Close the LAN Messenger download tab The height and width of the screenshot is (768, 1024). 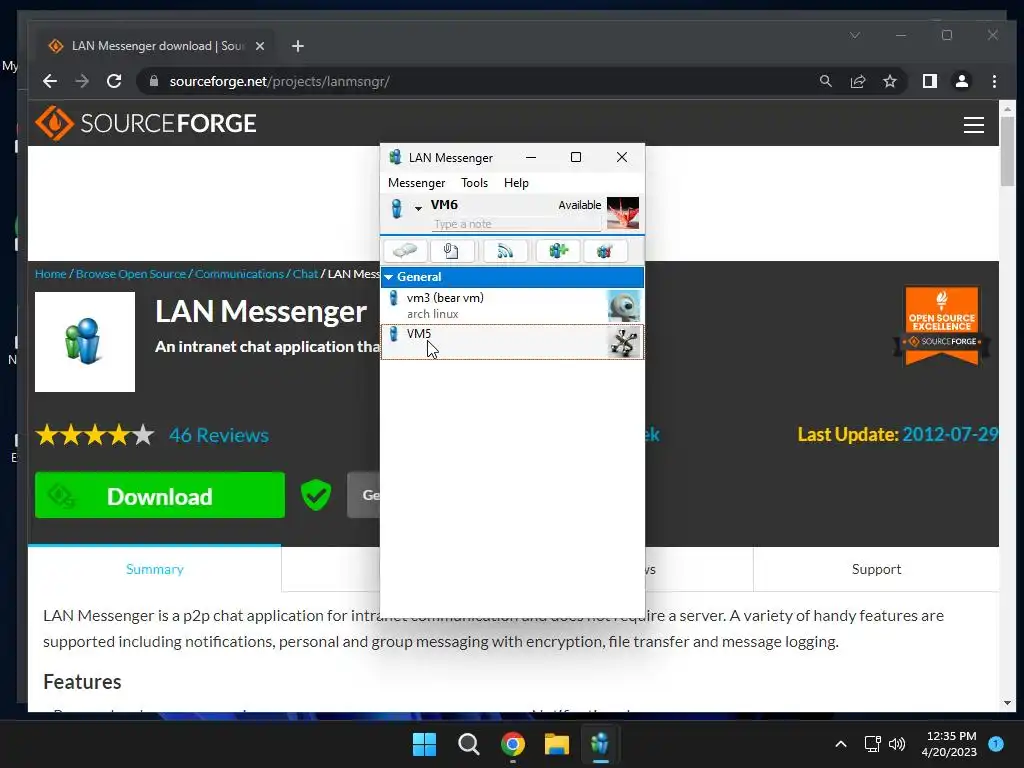coord(260,46)
